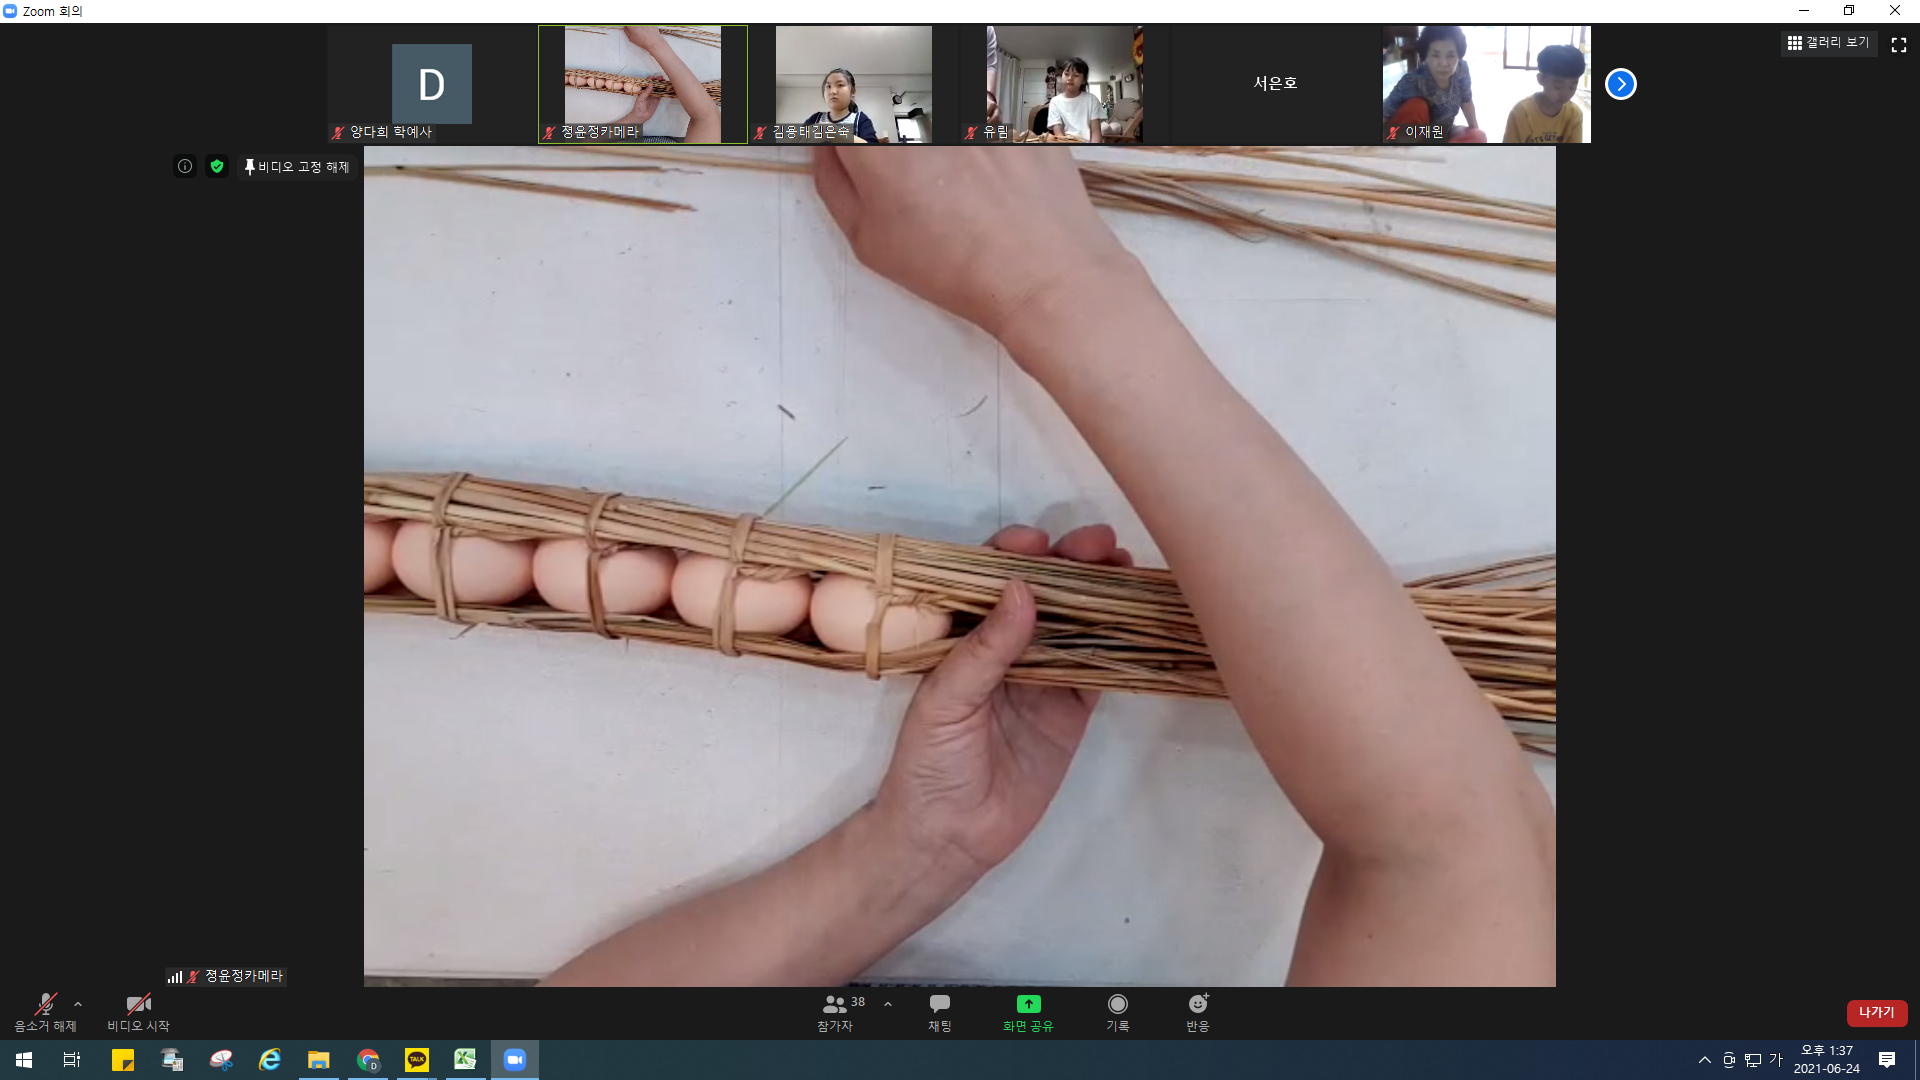The height and width of the screenshot is (1080, 1920).
Task: Open the network tray icon
Action: point(1753,1060)
